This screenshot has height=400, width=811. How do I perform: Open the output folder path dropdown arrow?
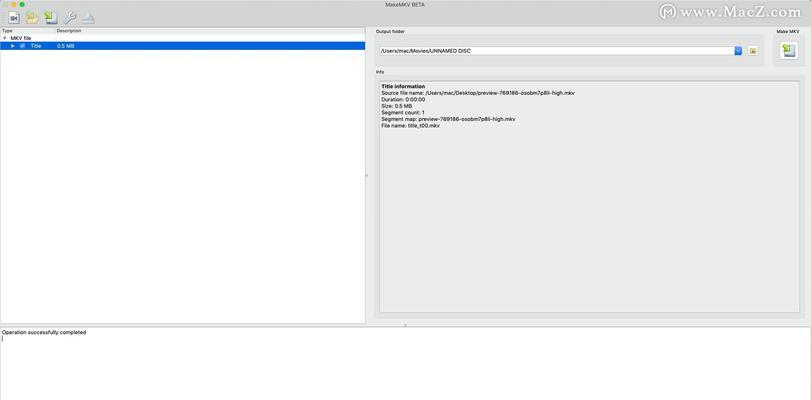738,51
